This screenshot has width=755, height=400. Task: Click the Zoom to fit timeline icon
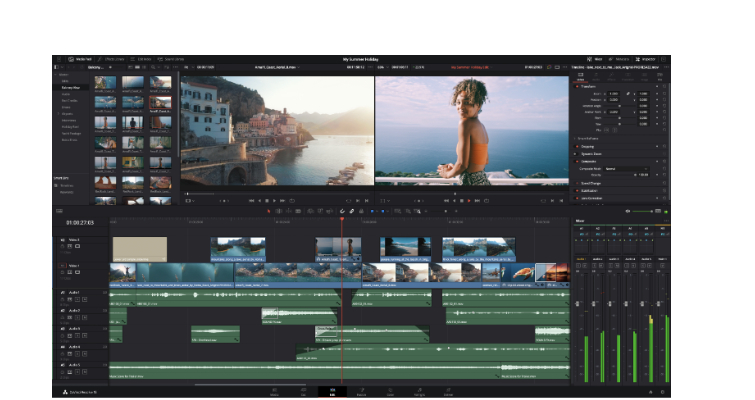coord(397,211)
